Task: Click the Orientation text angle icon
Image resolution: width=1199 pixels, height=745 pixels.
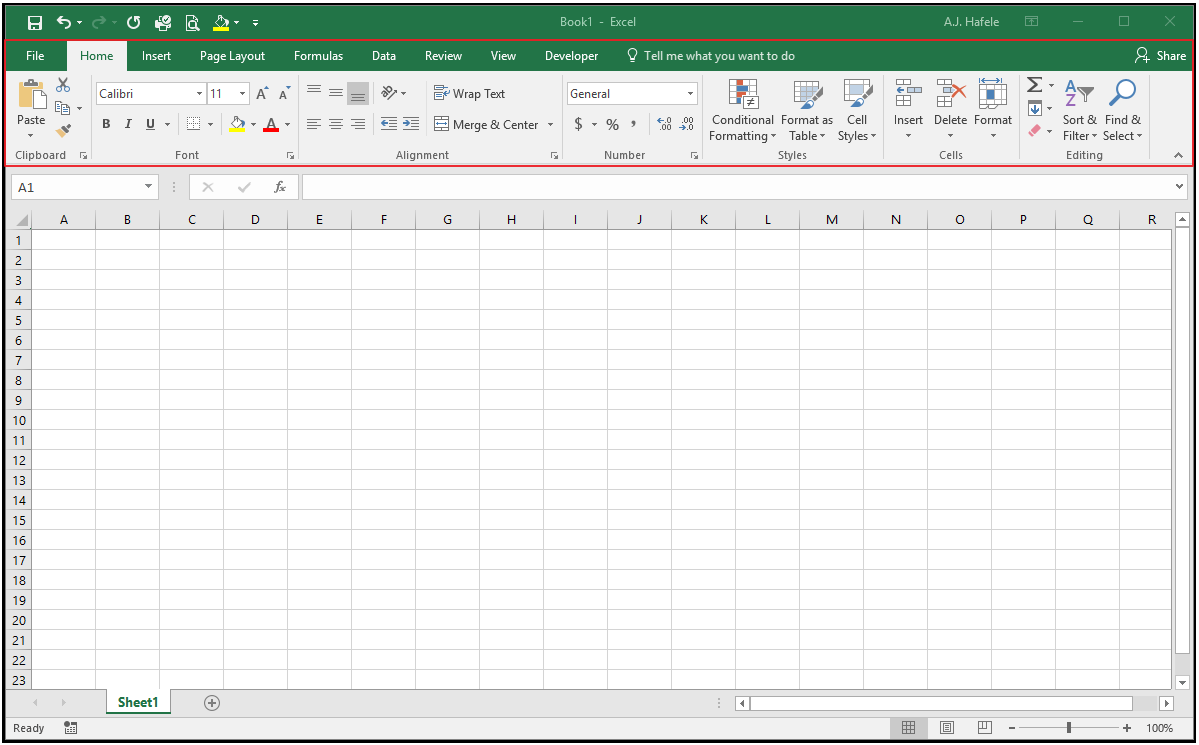Action: pos(389,93)
